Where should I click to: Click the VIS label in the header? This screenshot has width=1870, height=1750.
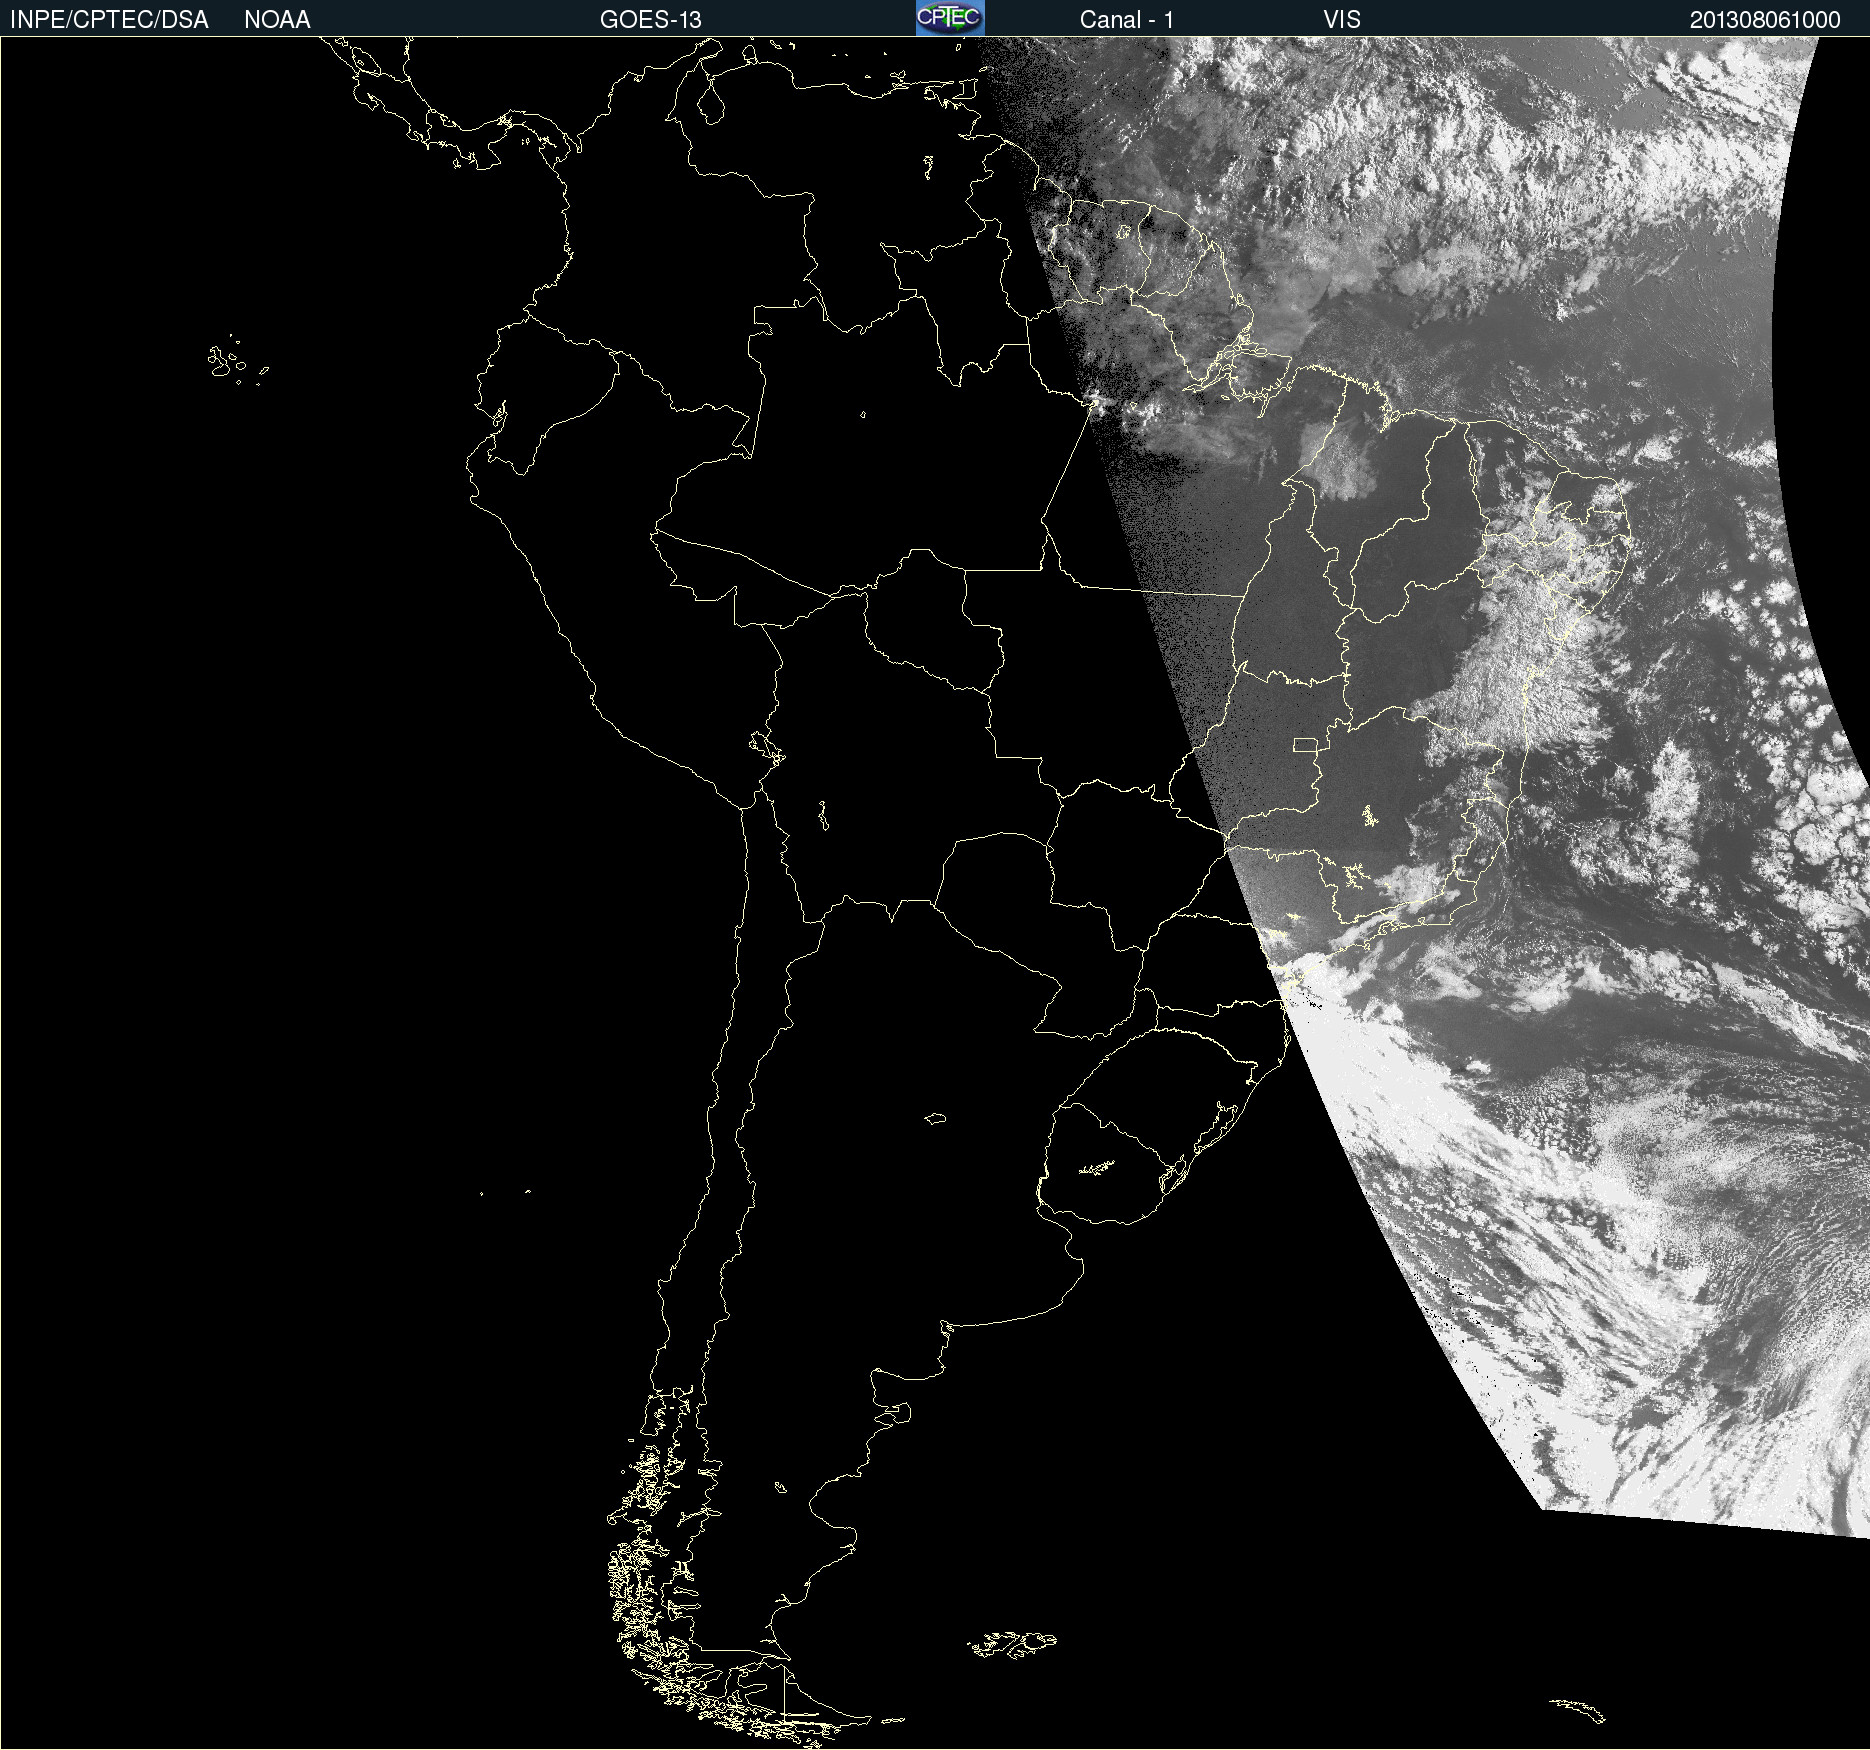(1342, 20)
